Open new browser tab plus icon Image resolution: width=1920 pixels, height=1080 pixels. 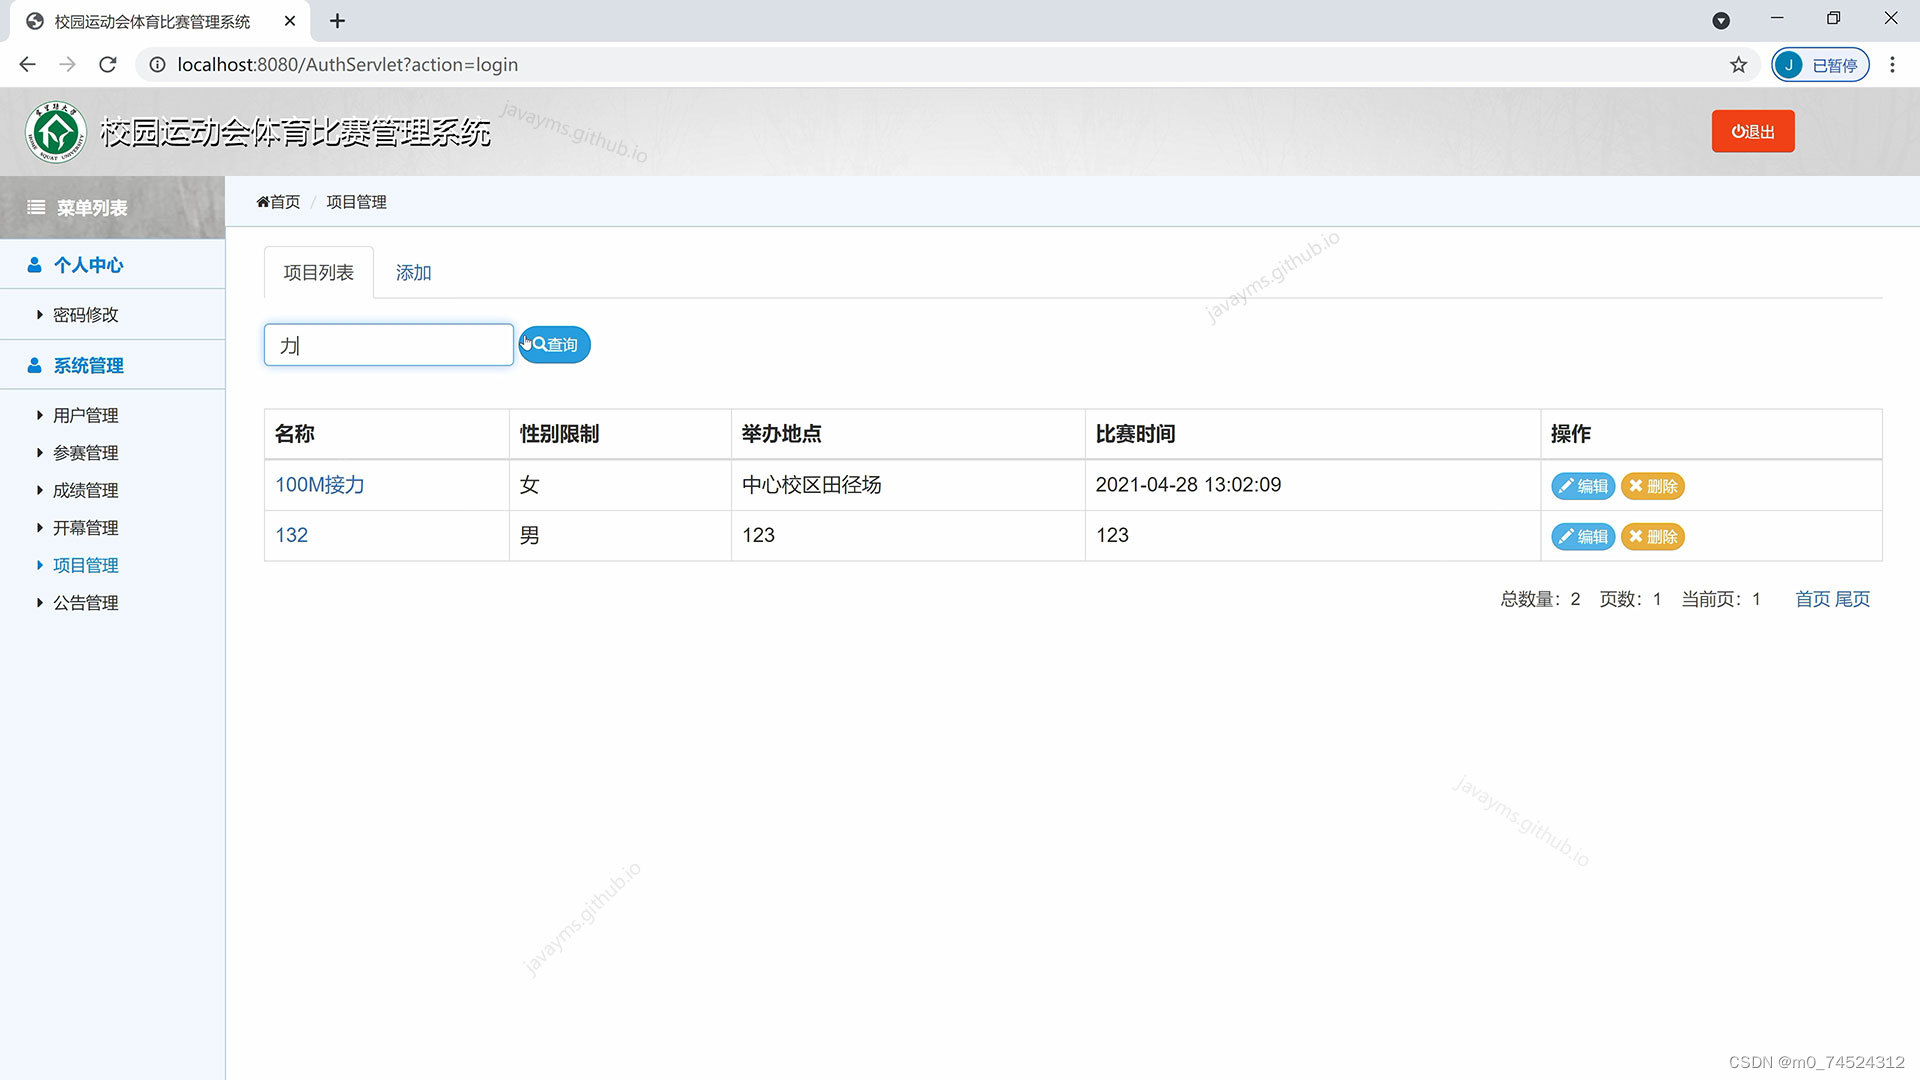338,21
